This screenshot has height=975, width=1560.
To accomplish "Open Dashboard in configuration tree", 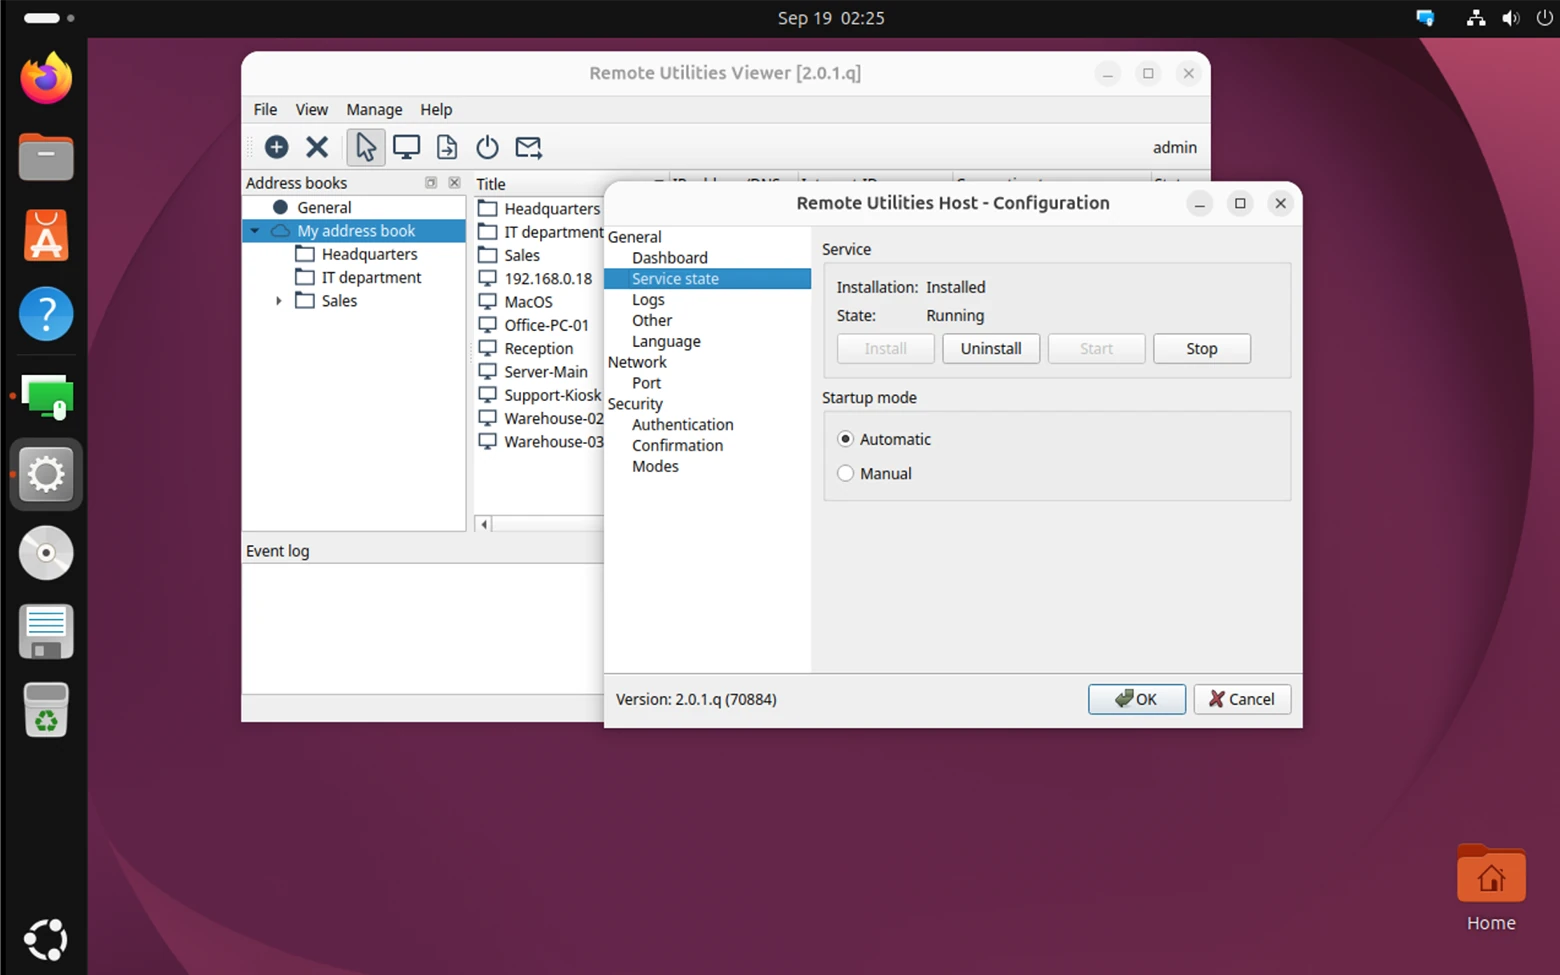I will (669, 257).
